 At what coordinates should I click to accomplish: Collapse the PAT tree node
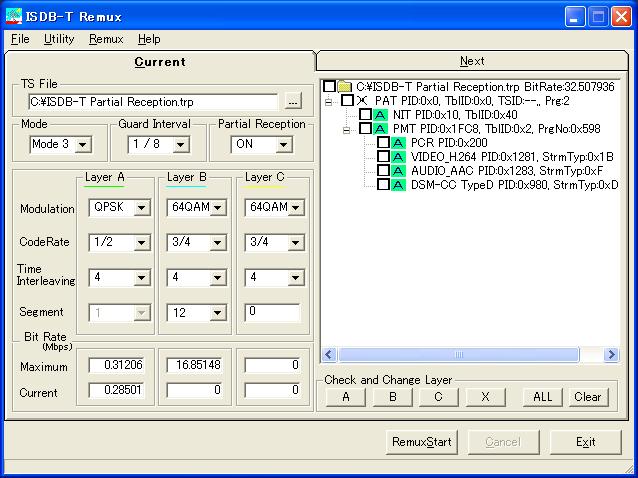coord(329,102)
